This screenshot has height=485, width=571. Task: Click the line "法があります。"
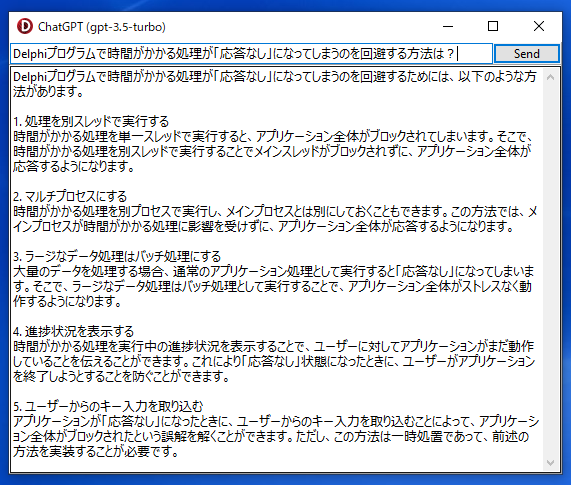(x=48, y=91)
